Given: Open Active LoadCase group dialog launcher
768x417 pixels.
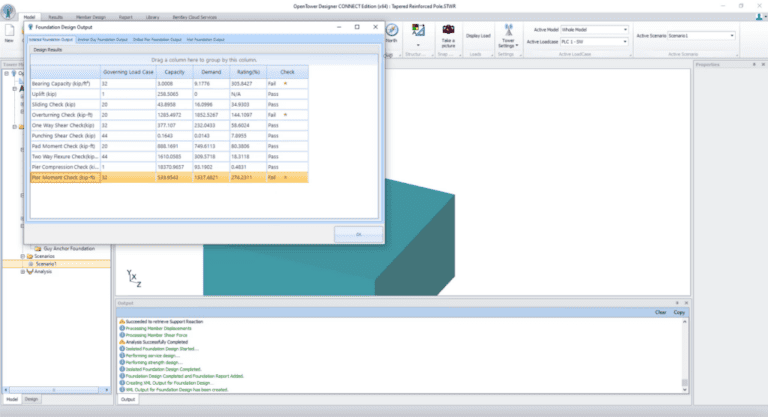Looking at the screenshot, I should point(630,54).
